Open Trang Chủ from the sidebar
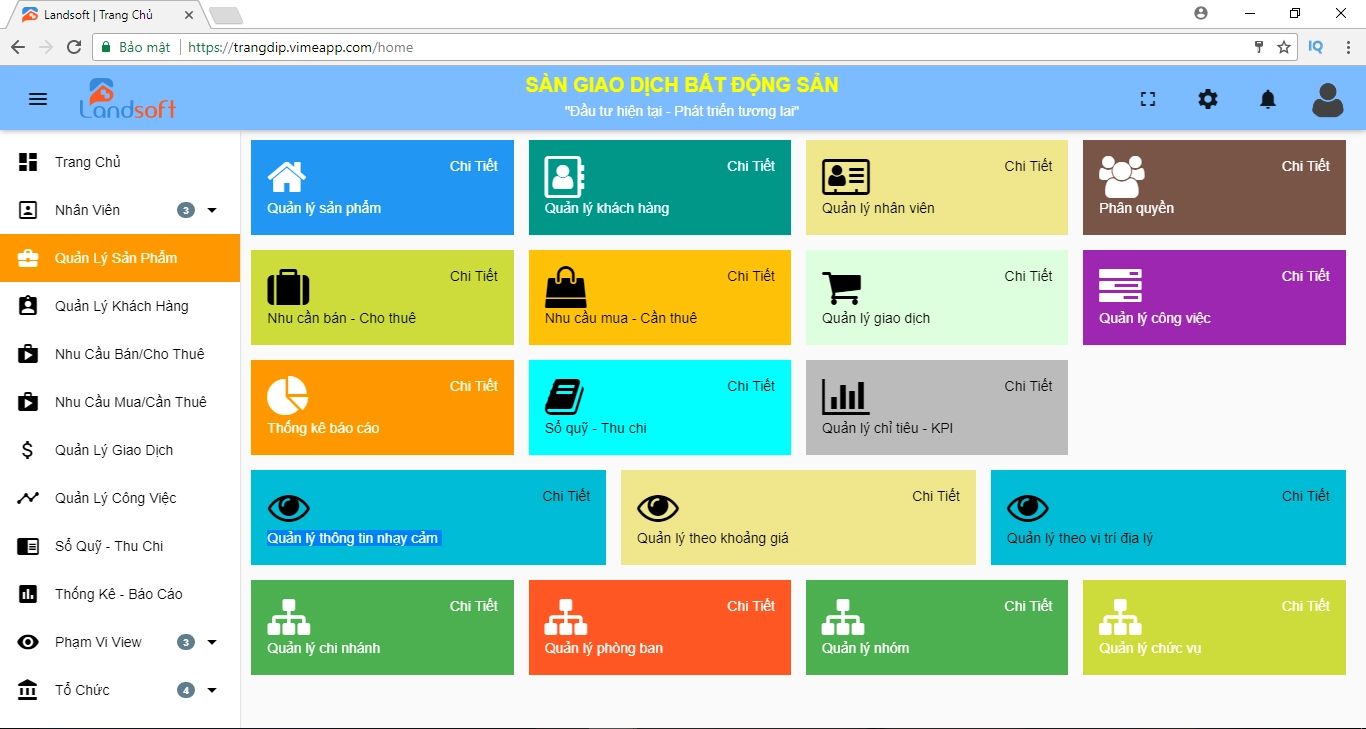The height and width of the screenshot is (729, 1366). pos(87,161)
